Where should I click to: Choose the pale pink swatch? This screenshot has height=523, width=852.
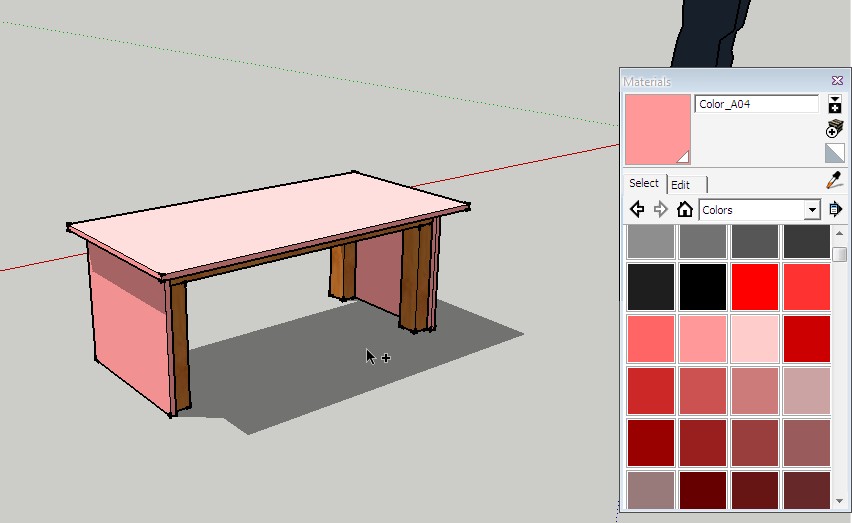click(755, 339)
